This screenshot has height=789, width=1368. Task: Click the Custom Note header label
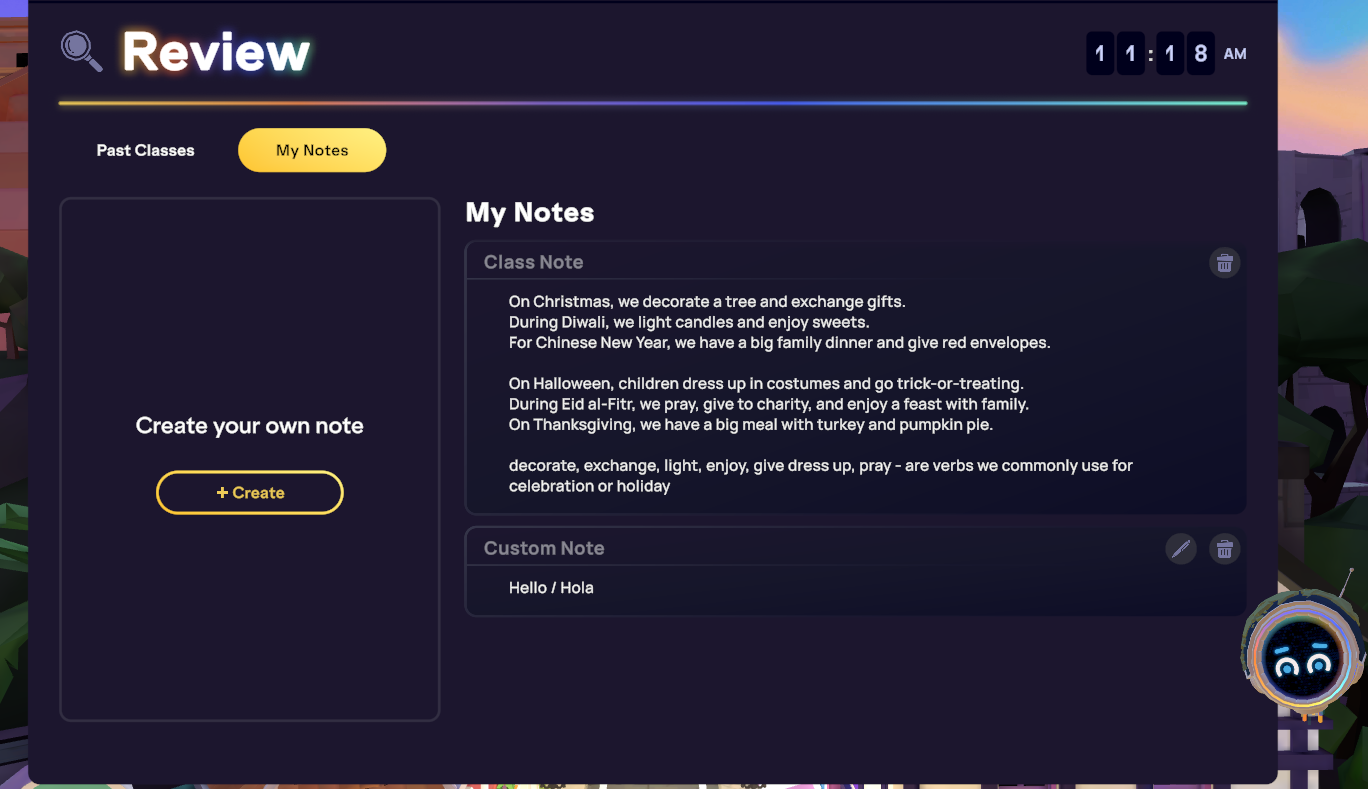pyautogui.click(x=544, y=548)
